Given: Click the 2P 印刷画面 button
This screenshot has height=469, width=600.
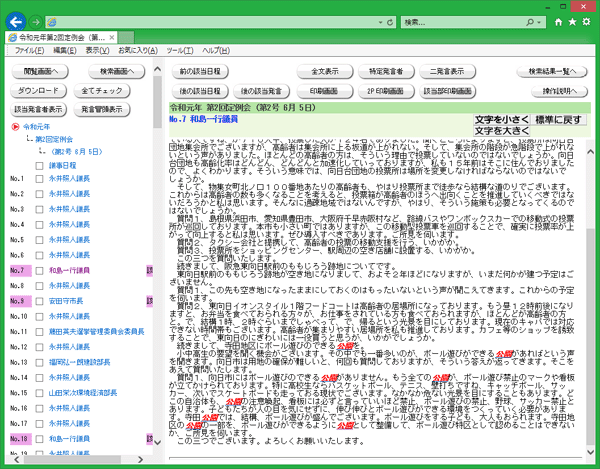Looking at the screenshot, I should pyautogui.click(x=385, y=91).
